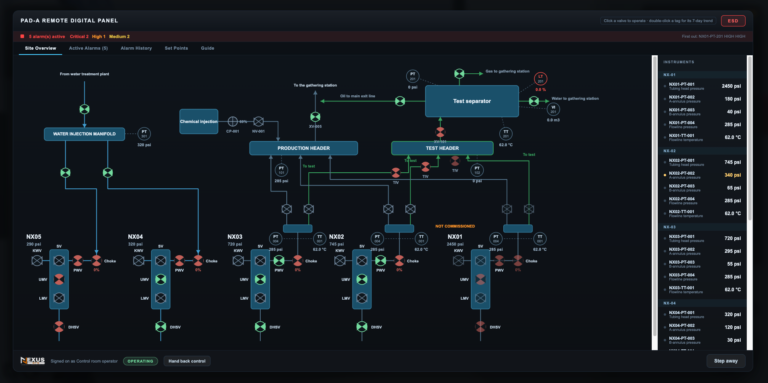Select the XV-003 valve above Production Header

click(315, 117)
